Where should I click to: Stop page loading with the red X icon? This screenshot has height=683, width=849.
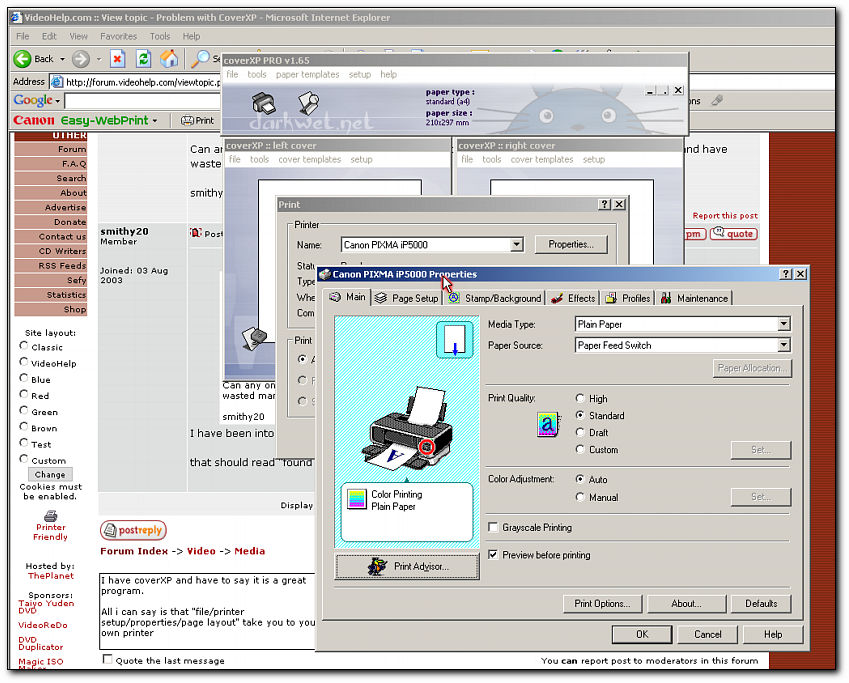pyautogui.click(x=117, y=58)
